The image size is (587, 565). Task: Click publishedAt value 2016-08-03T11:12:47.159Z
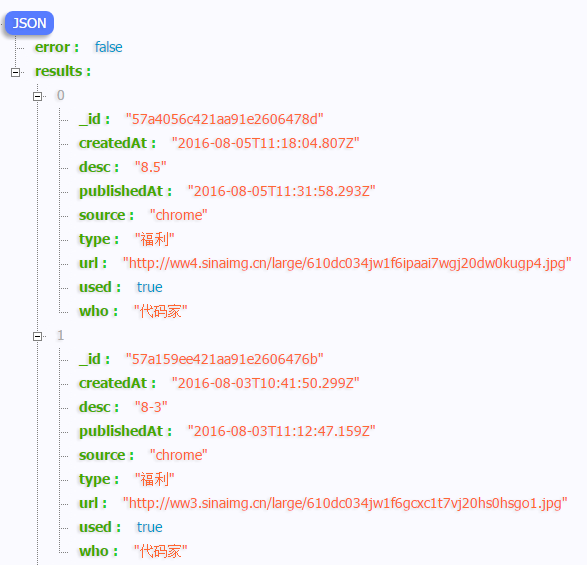pos(282,431)
